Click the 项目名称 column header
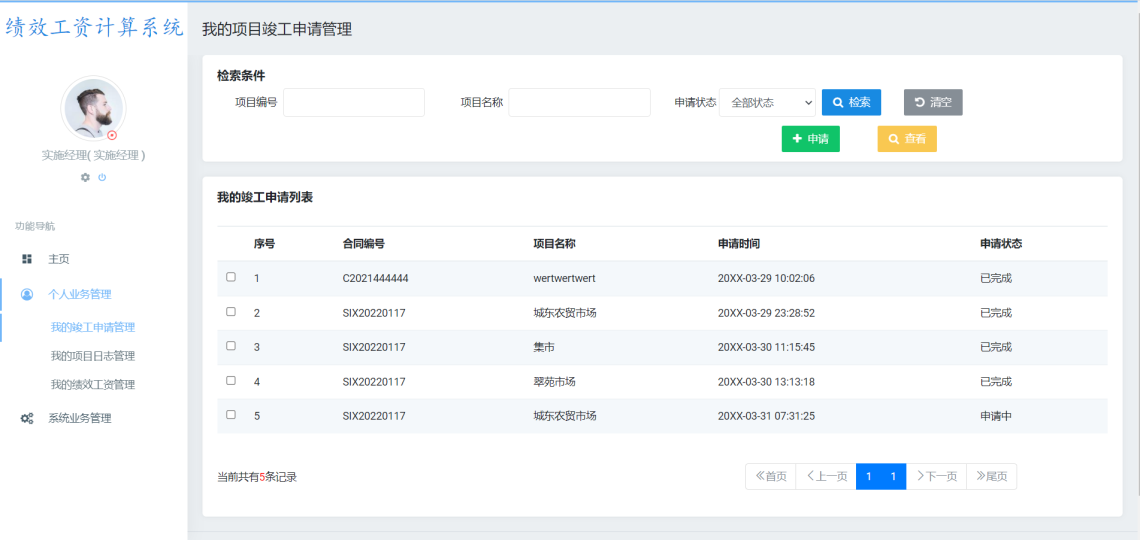 555,244
